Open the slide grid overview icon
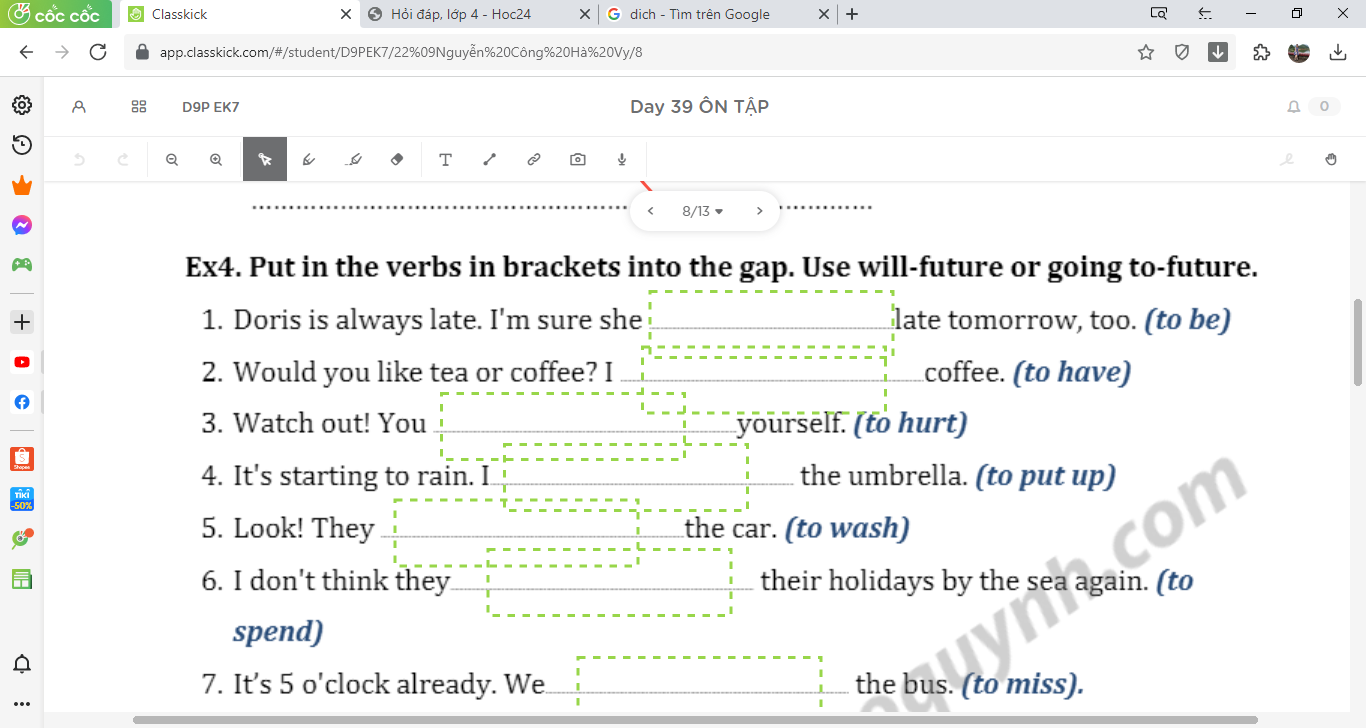 click(x=139, y=107)
